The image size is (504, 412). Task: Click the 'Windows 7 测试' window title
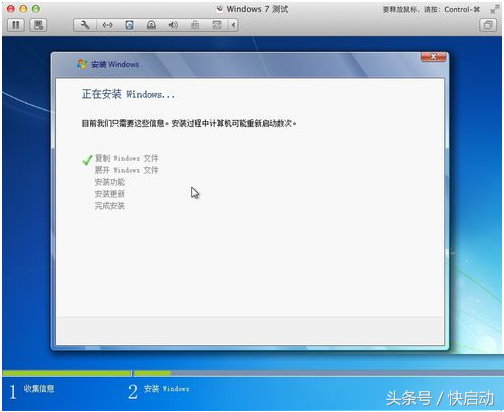coord(257,9)
